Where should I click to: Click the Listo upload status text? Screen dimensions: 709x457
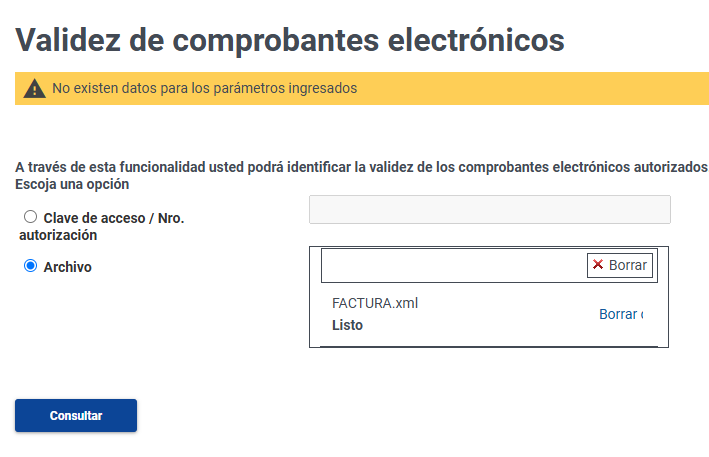click(x=347, y=325)
